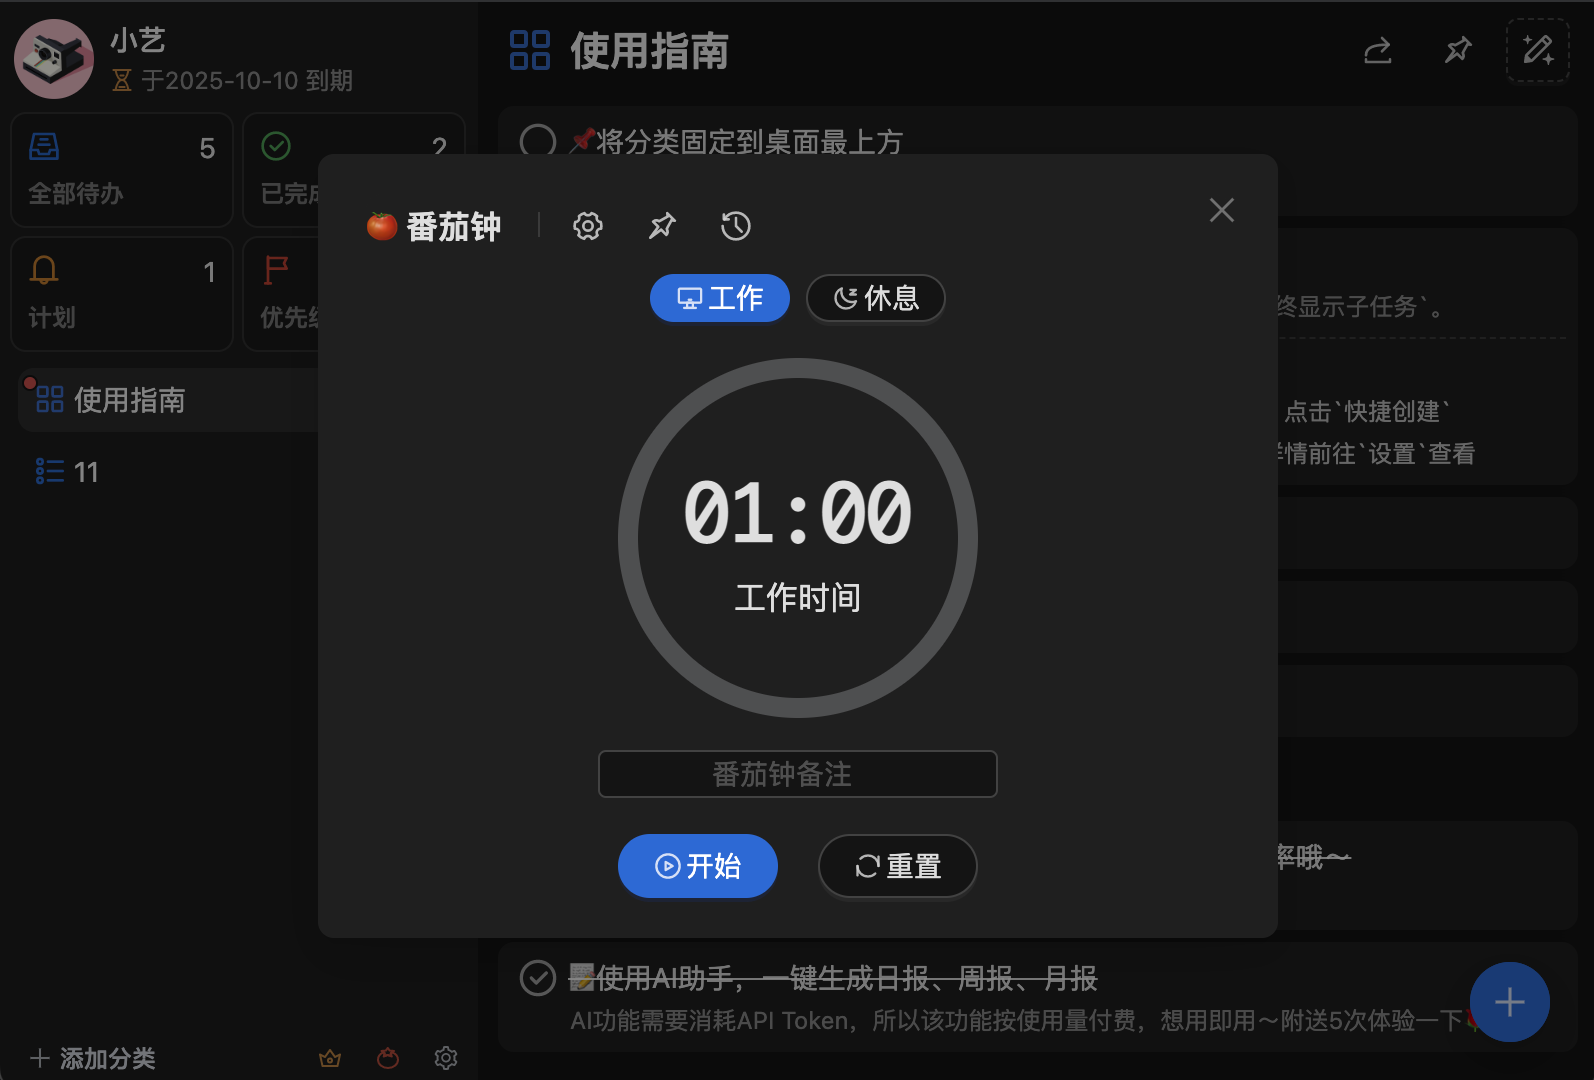Click the 番茄钟 dialog title

(x=454, y=227)
